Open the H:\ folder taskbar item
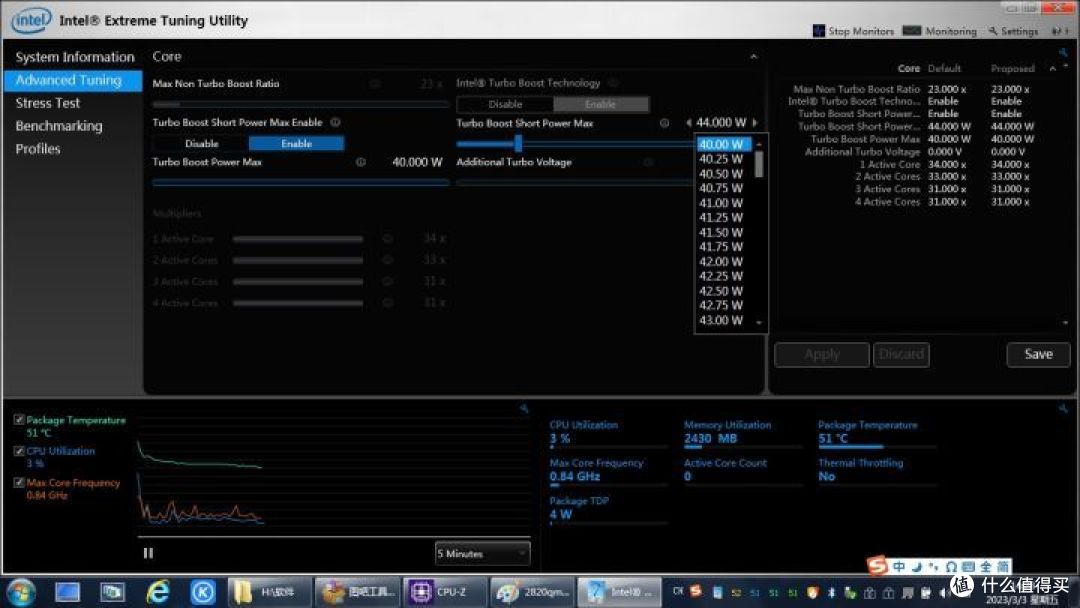 point(269,592)
